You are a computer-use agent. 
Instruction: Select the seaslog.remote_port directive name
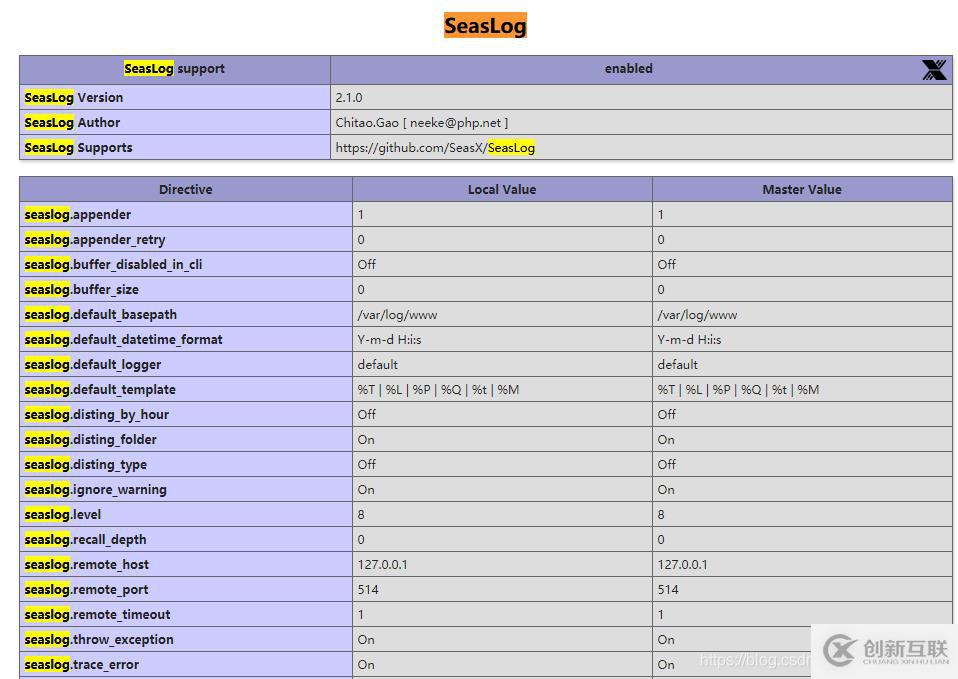click(x=86, y=590)
